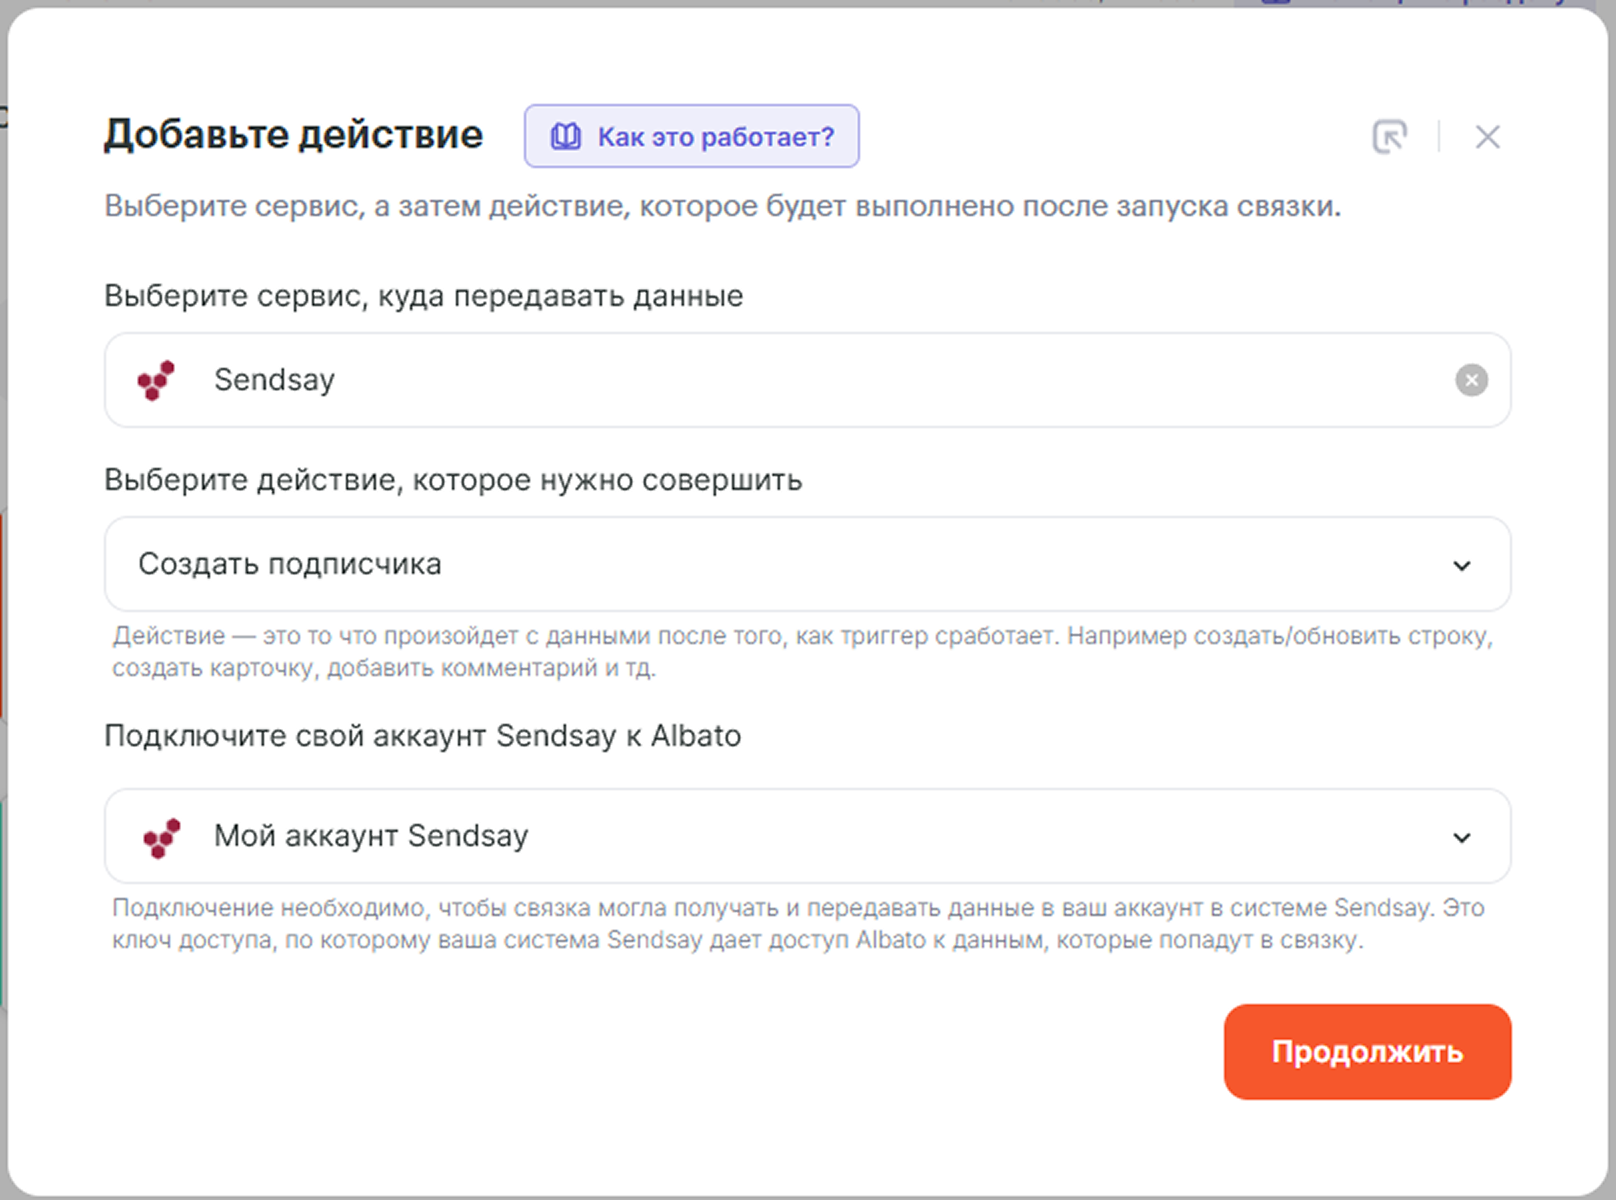The width and height of the screenshot is (1616, 1200).
Task: Clear the selected Sendsay service
Action: click(1471, 380)
